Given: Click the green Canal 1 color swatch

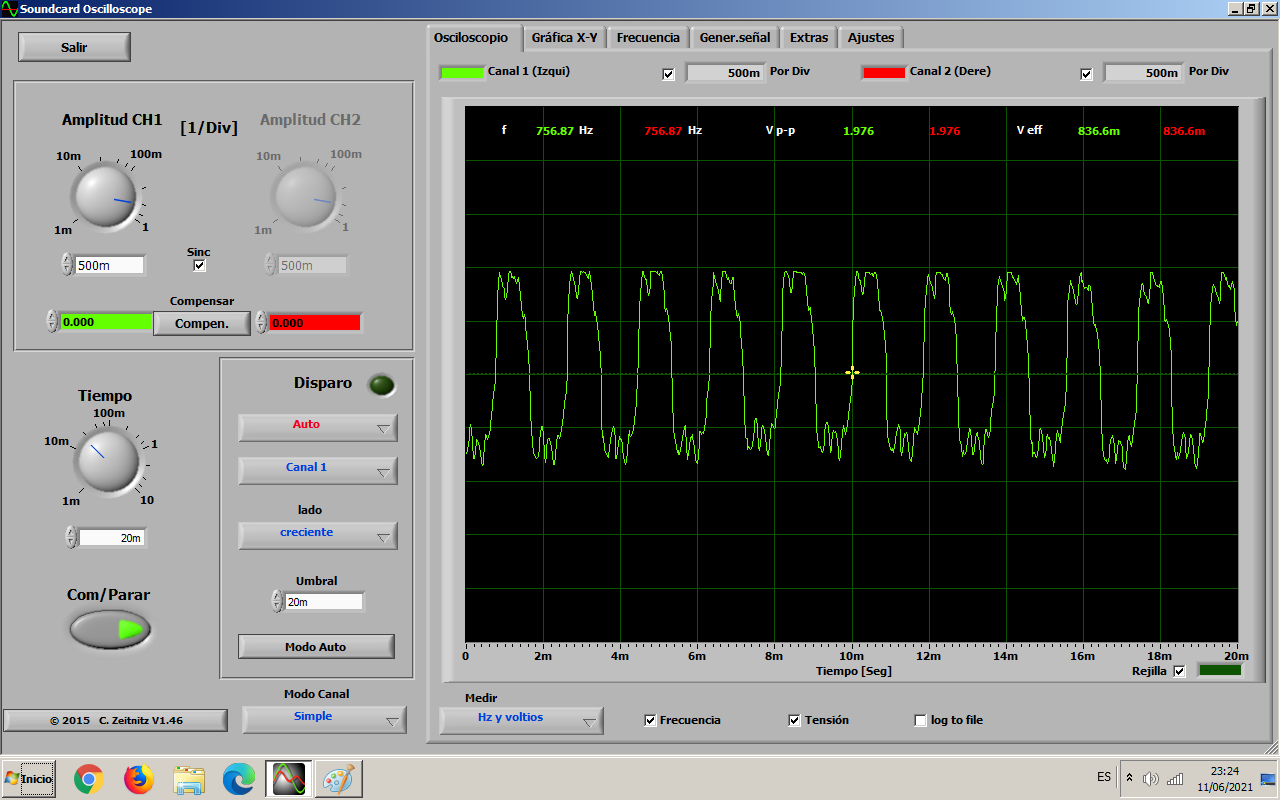Looking at the screenshot, I should pyautogui.click(x=462, y=72).
